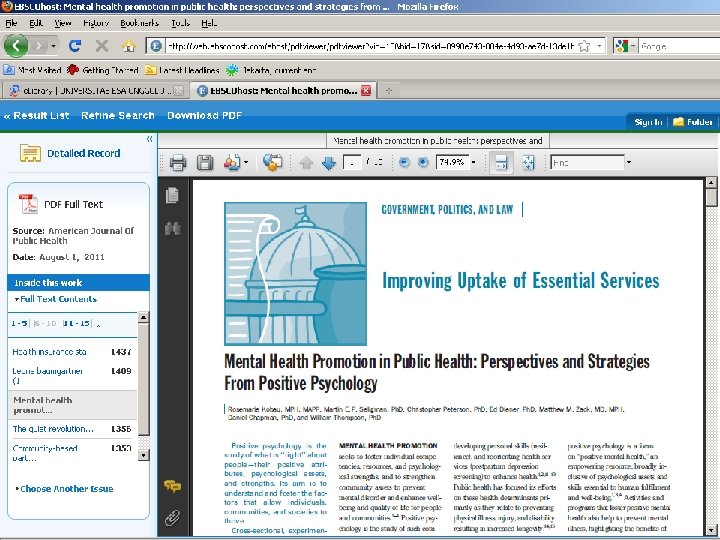Collapse the Full Text Contents section

[x=55, y=299]
